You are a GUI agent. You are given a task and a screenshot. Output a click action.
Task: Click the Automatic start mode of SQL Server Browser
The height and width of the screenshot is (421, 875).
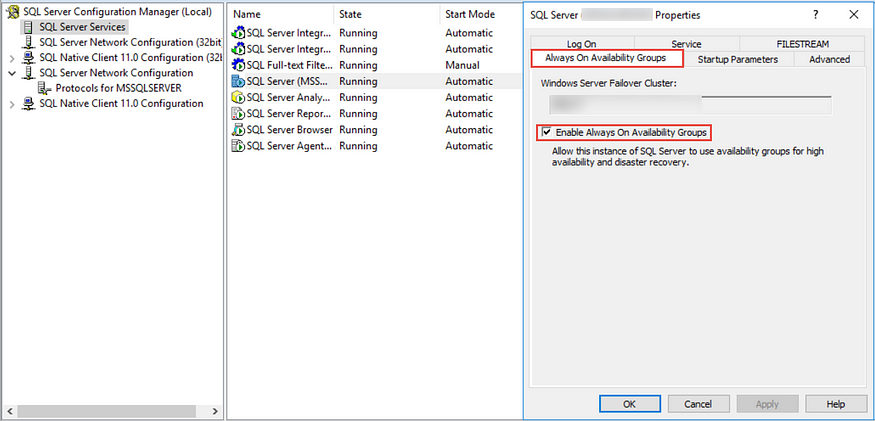click(469, 130)
